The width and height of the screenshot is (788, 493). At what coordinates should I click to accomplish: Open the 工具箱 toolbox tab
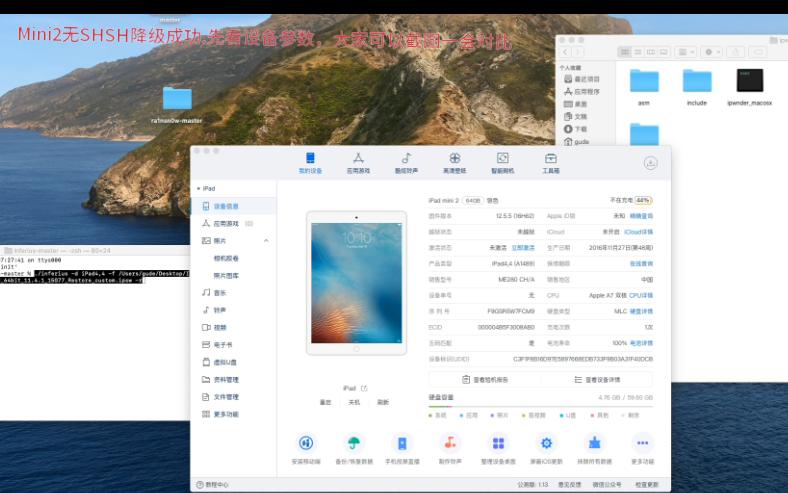(x=551, y=163)
